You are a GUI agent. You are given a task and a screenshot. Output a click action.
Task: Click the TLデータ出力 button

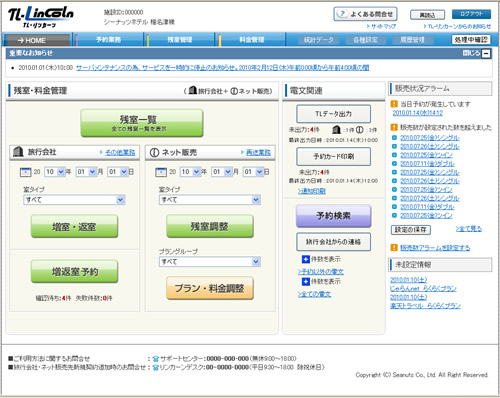[333, 114]
